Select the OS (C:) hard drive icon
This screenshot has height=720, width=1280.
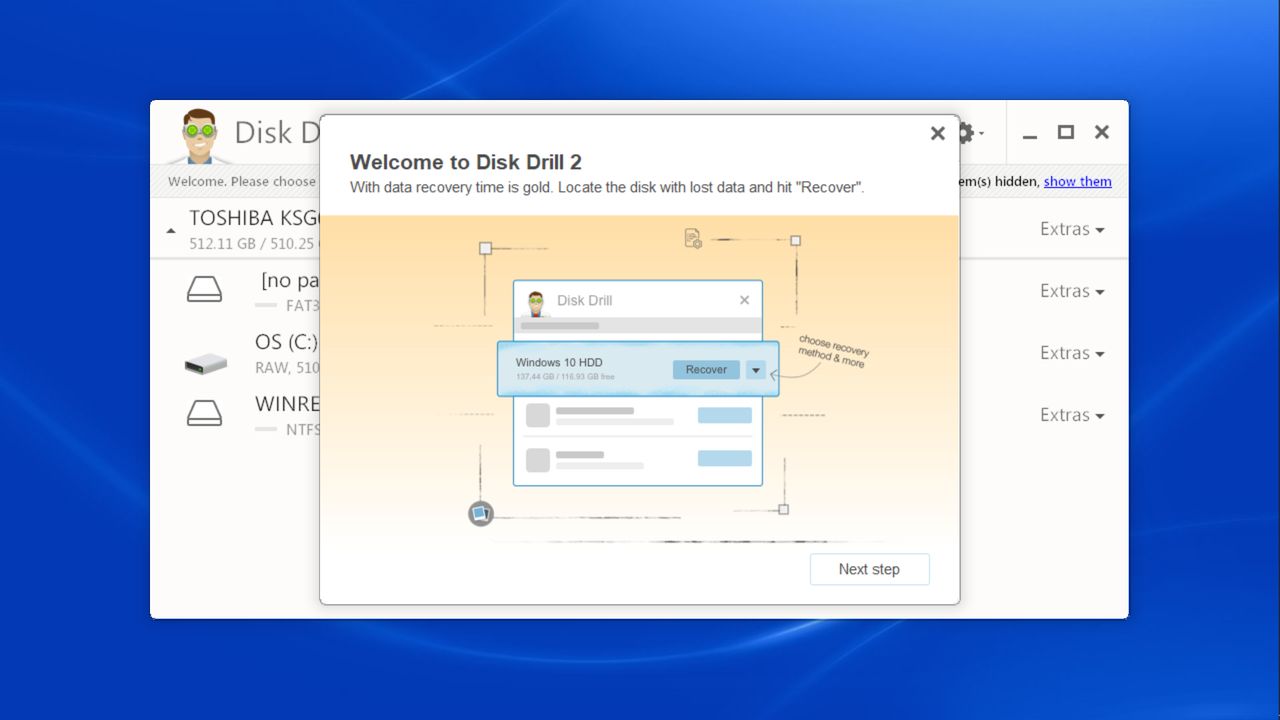205,364
